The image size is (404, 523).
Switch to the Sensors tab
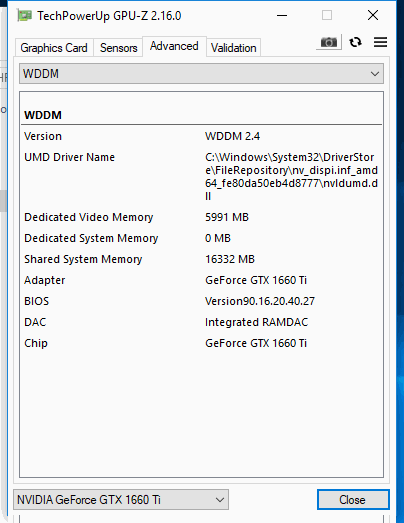118,48
